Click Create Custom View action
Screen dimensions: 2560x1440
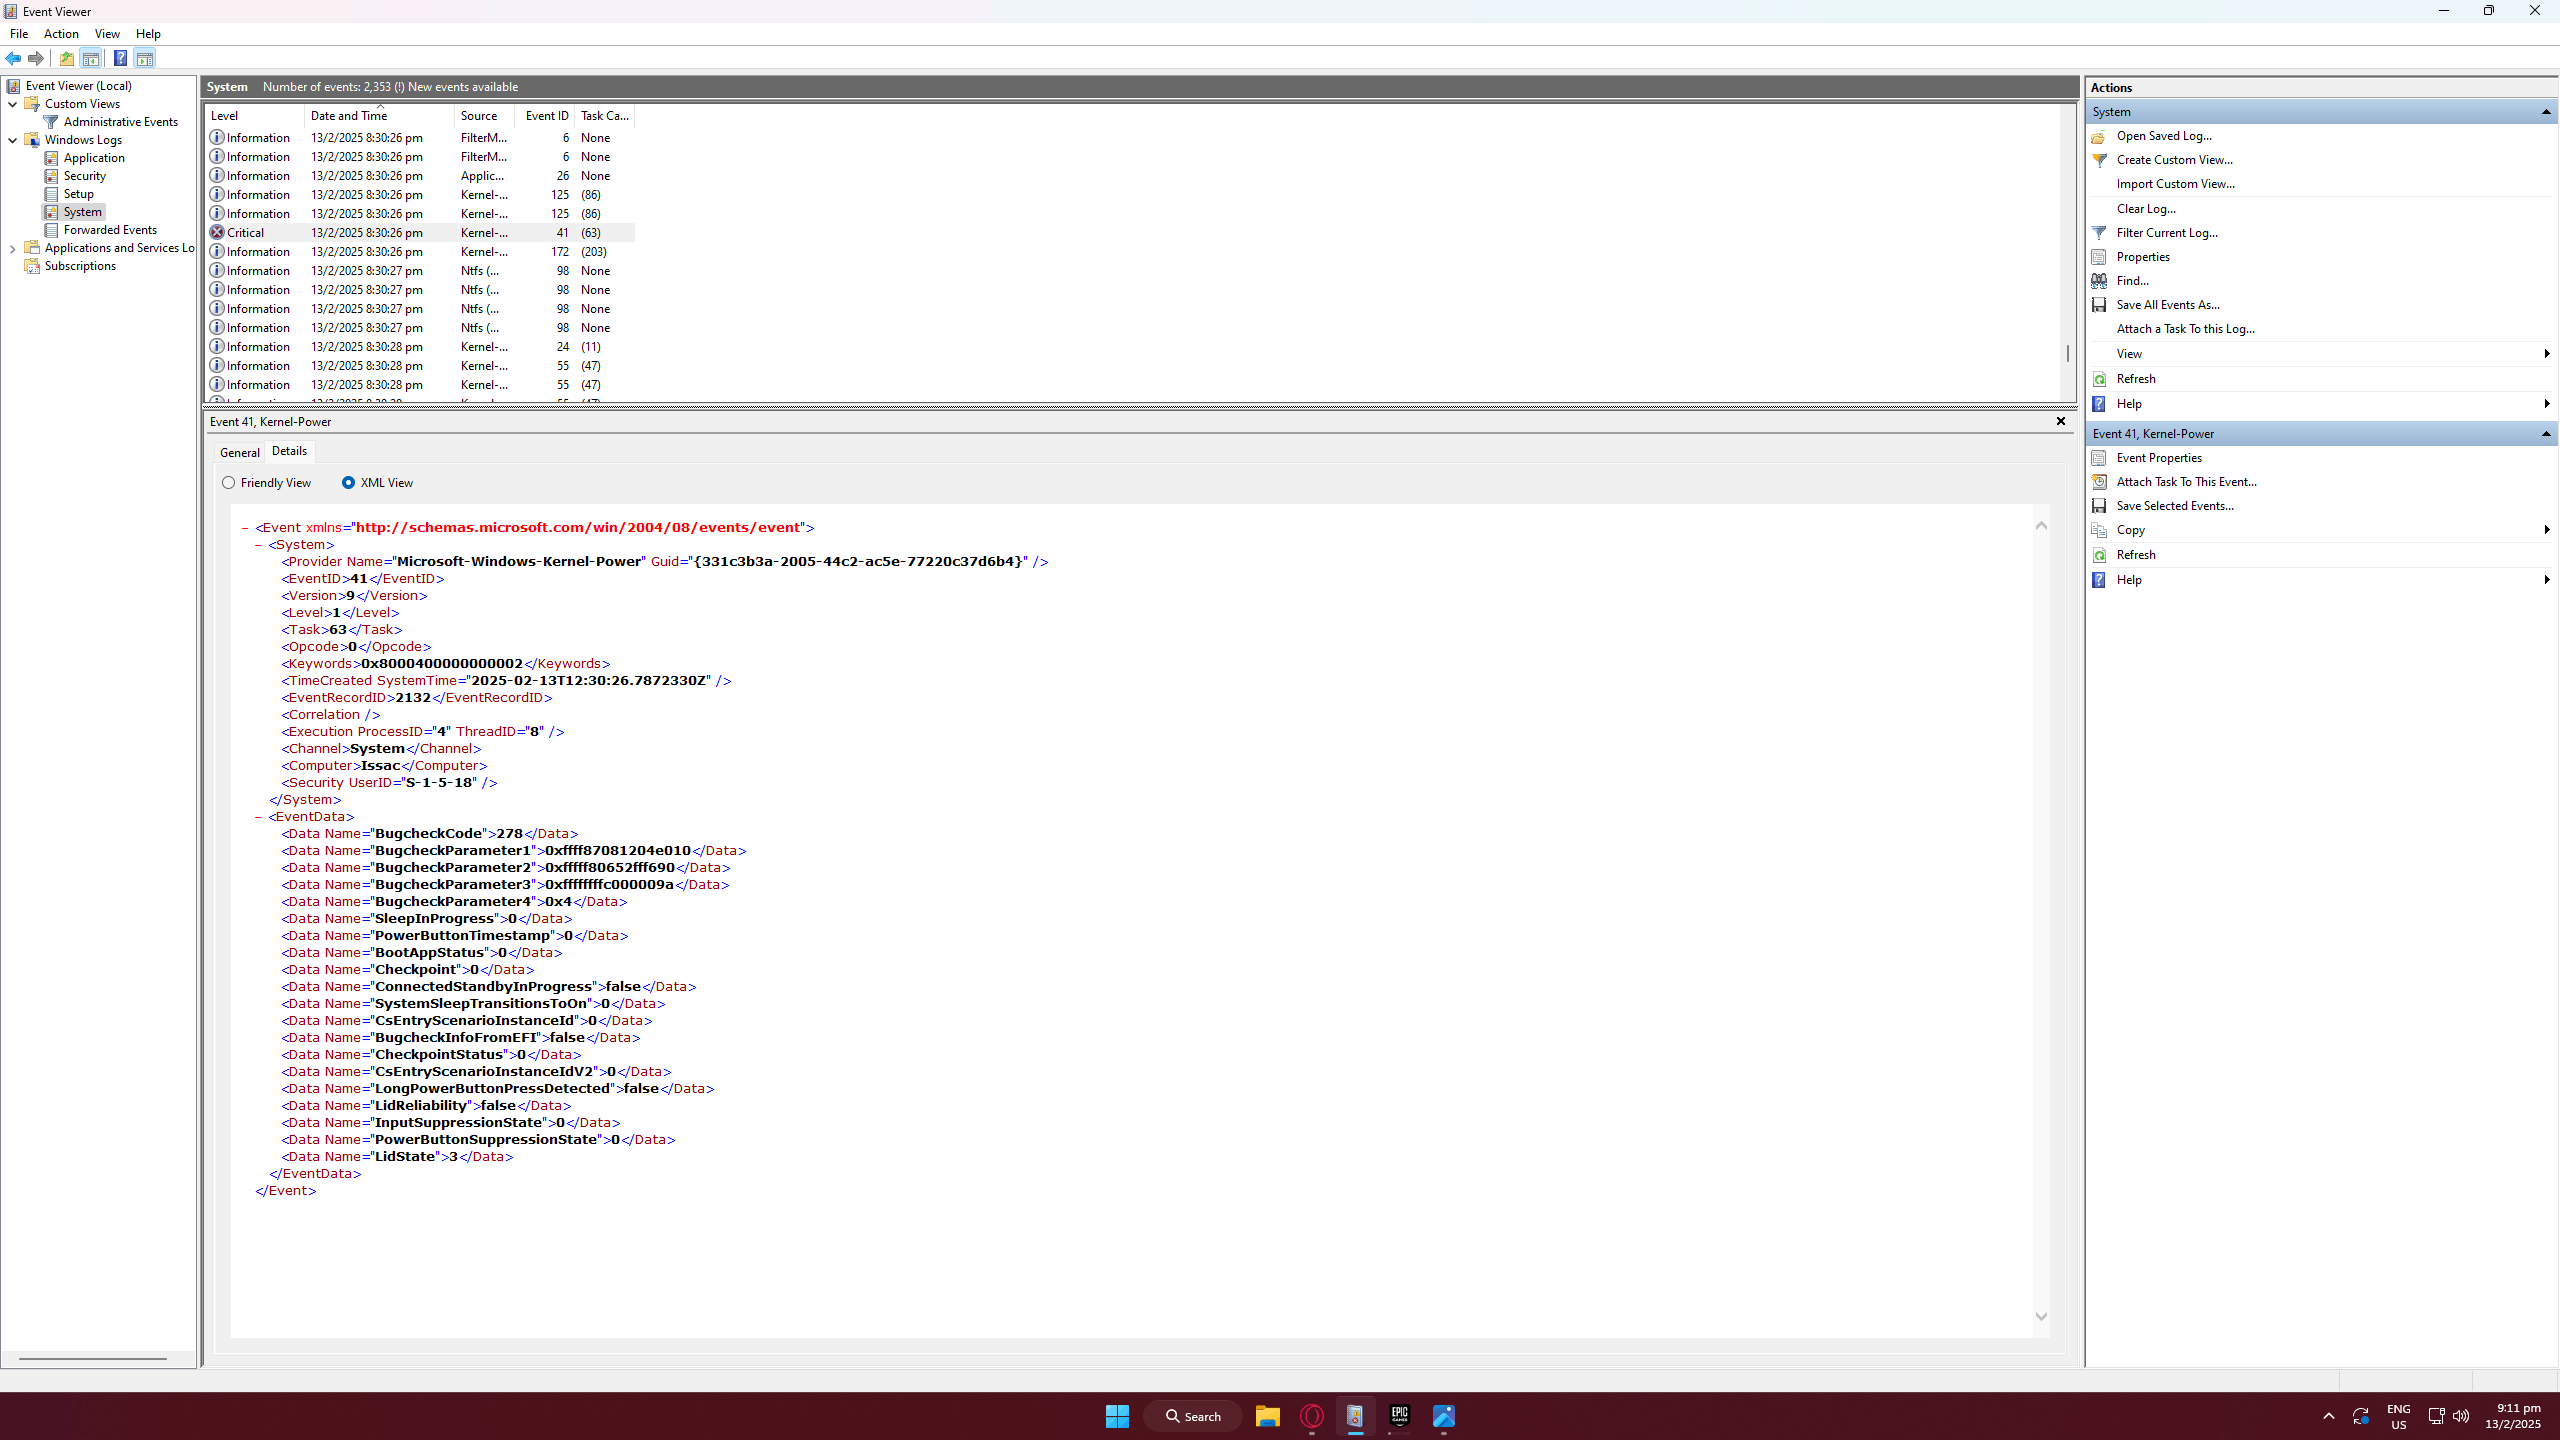click(2174, 160)
